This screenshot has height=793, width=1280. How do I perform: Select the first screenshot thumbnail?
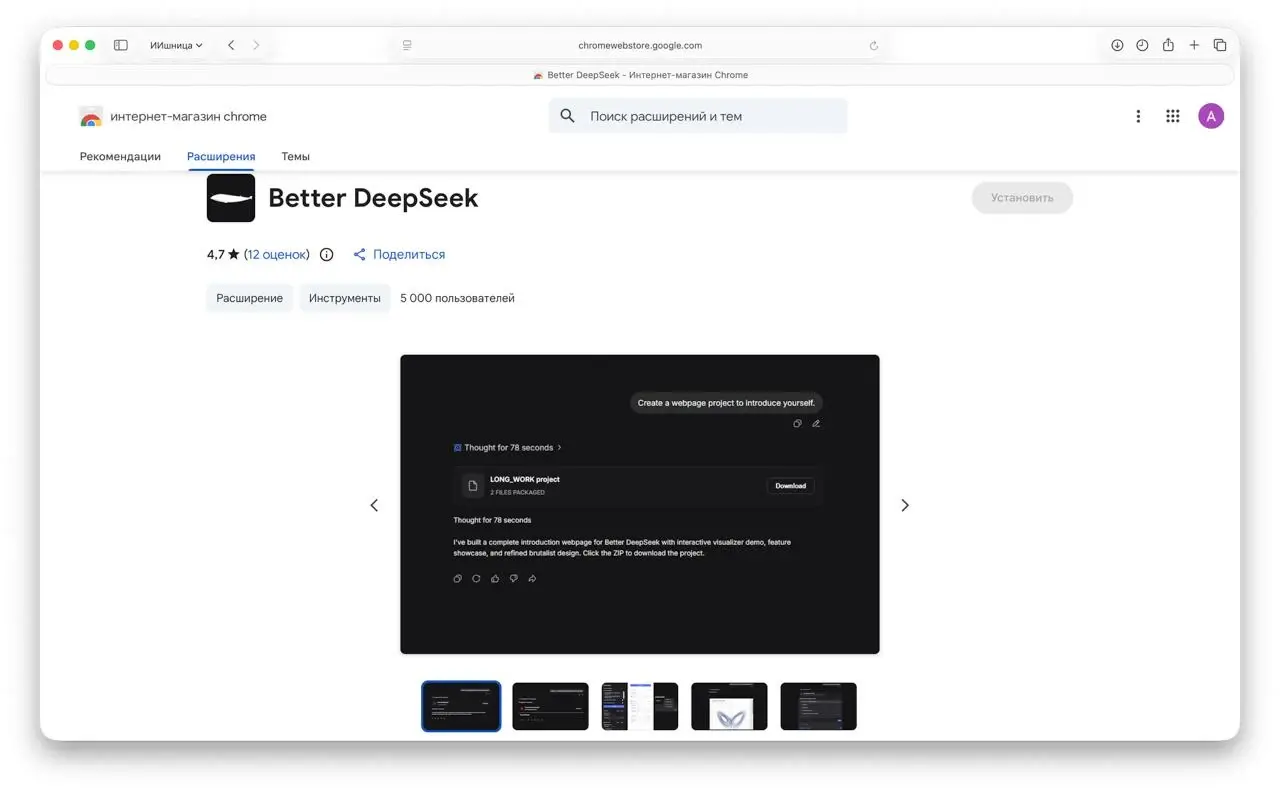tap(461, 706)
